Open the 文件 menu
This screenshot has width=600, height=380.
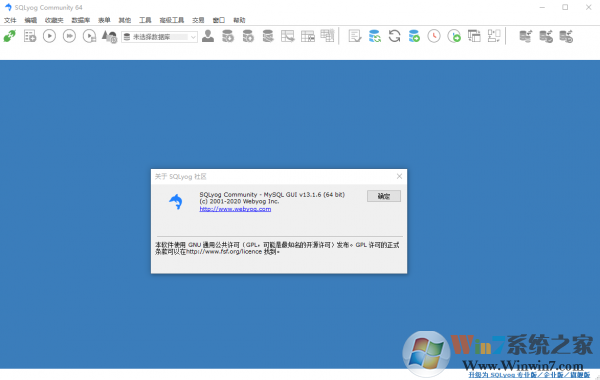tap(10, 20)
